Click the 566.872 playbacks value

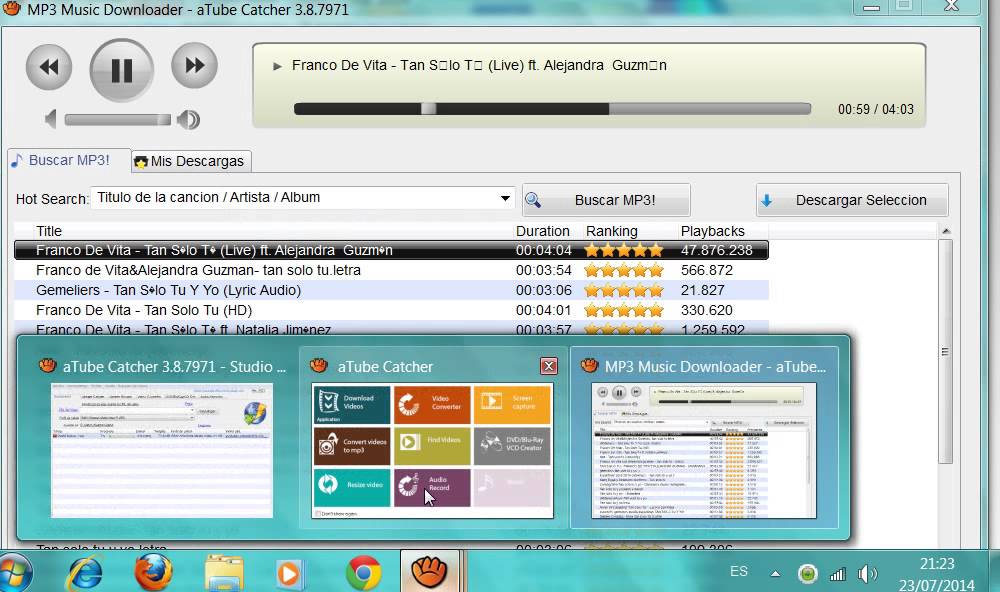coord(707,270)
